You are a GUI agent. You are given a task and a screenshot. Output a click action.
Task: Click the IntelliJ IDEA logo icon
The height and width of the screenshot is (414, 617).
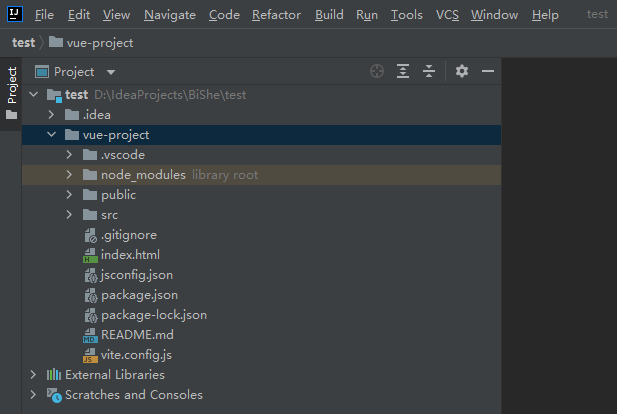(x=14, y=14)
